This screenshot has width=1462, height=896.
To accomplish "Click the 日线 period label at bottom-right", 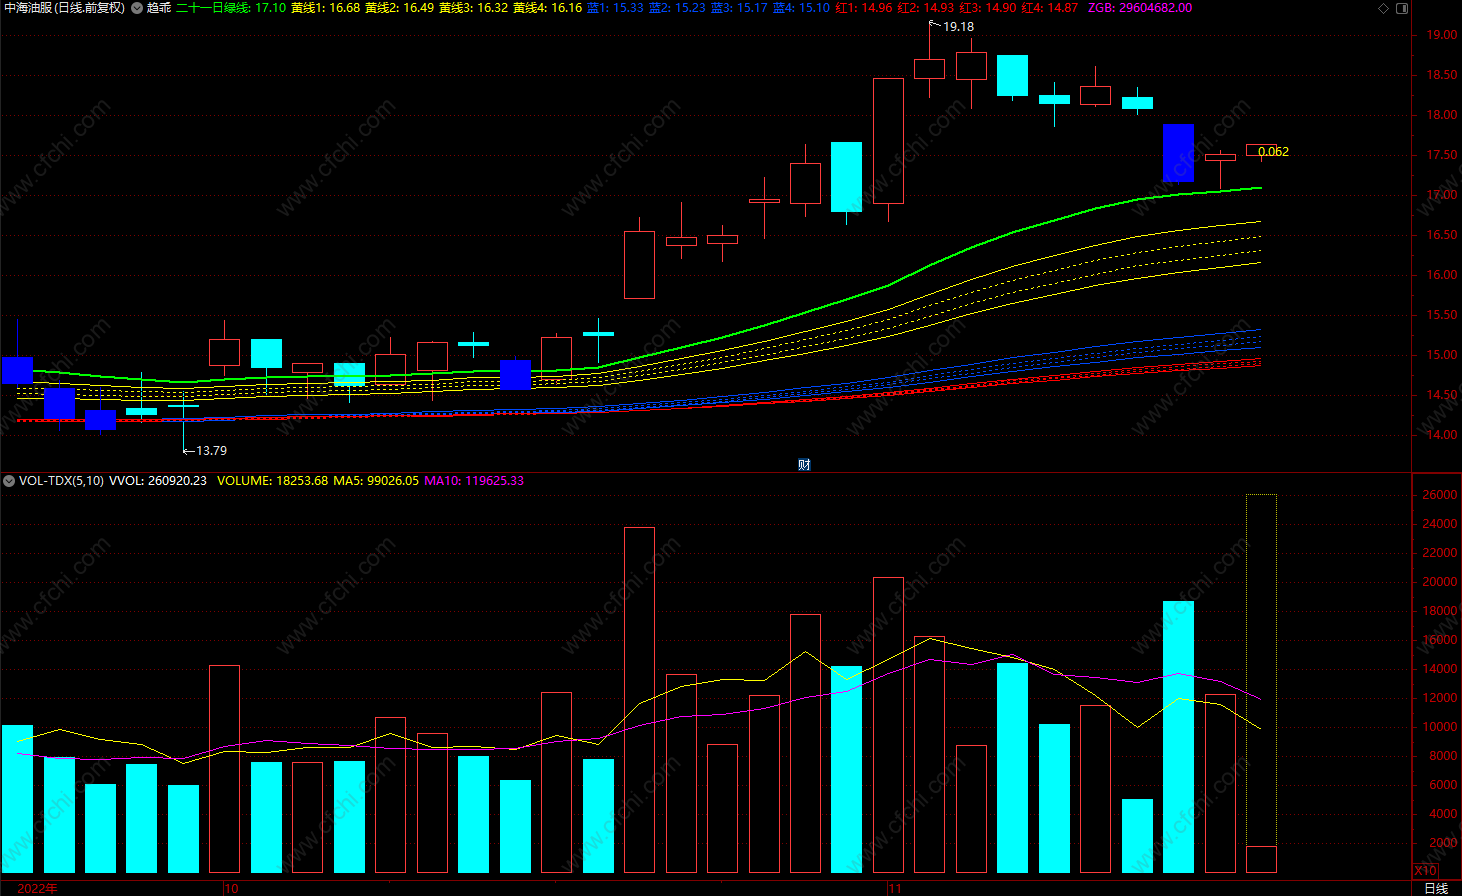I will (x=1436, y=888).
